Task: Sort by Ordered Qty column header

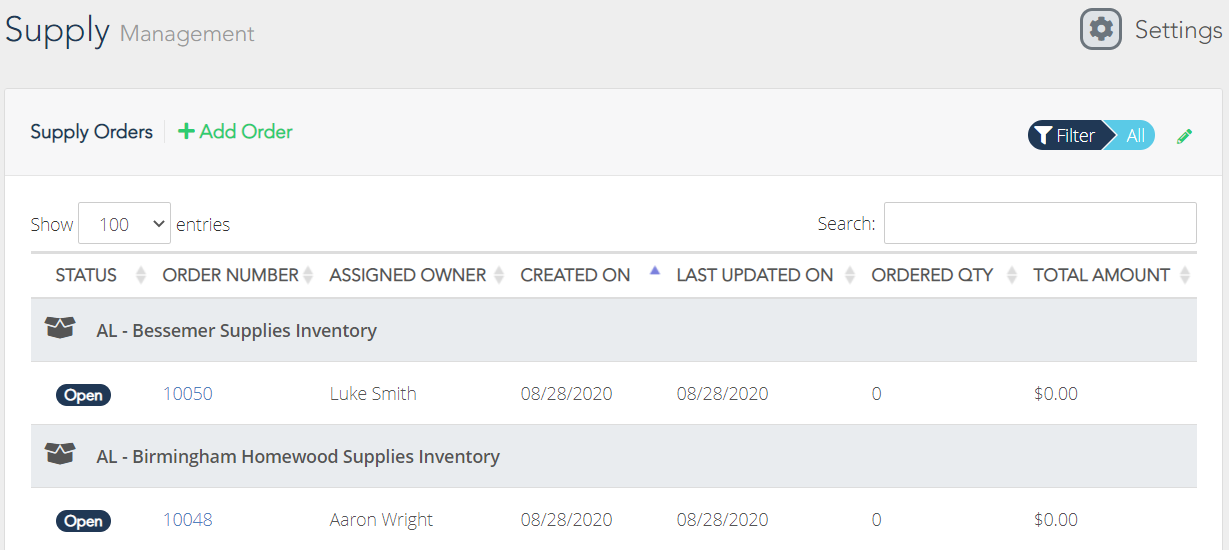Action: point(932,275)
